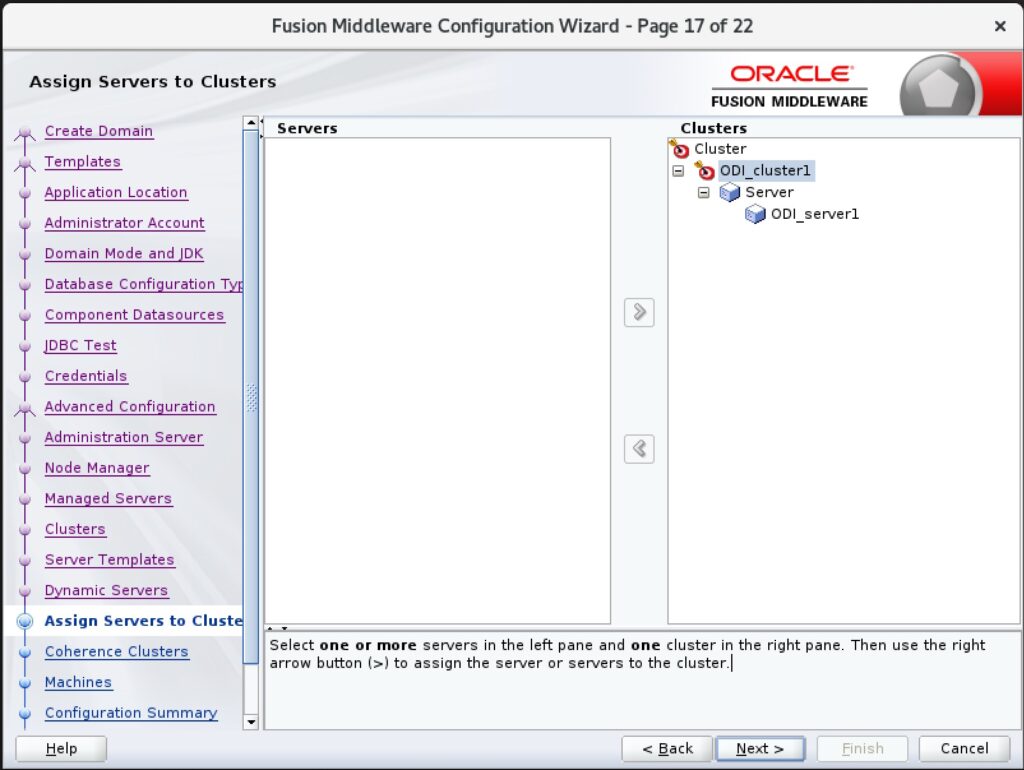This screenshot has height=770, width=1024.
Task: Click the Templates step node icon
Action: (x=25, y=163)
